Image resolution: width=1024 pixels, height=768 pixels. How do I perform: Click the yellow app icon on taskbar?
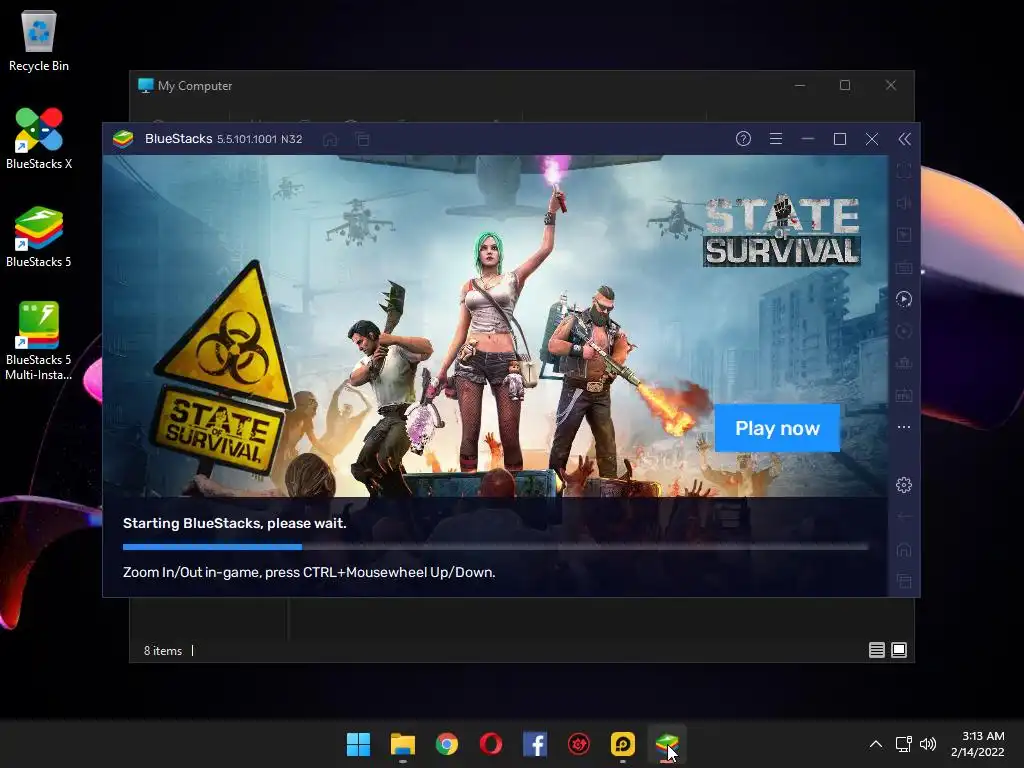pyautogui.click(x=623, y=744)
